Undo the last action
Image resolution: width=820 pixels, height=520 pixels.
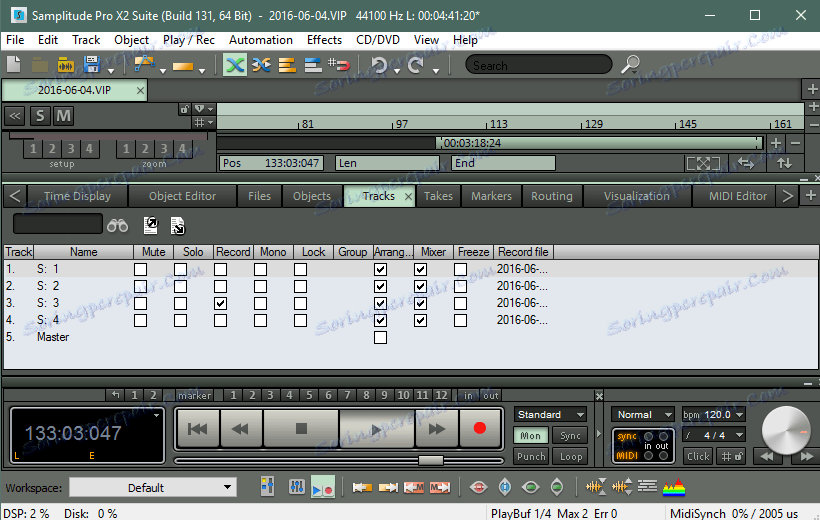pos(379,65)
